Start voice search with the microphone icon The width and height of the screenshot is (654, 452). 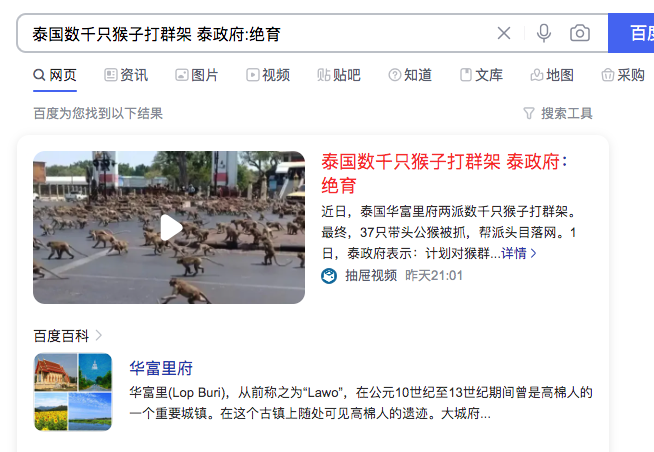[544, 33]
